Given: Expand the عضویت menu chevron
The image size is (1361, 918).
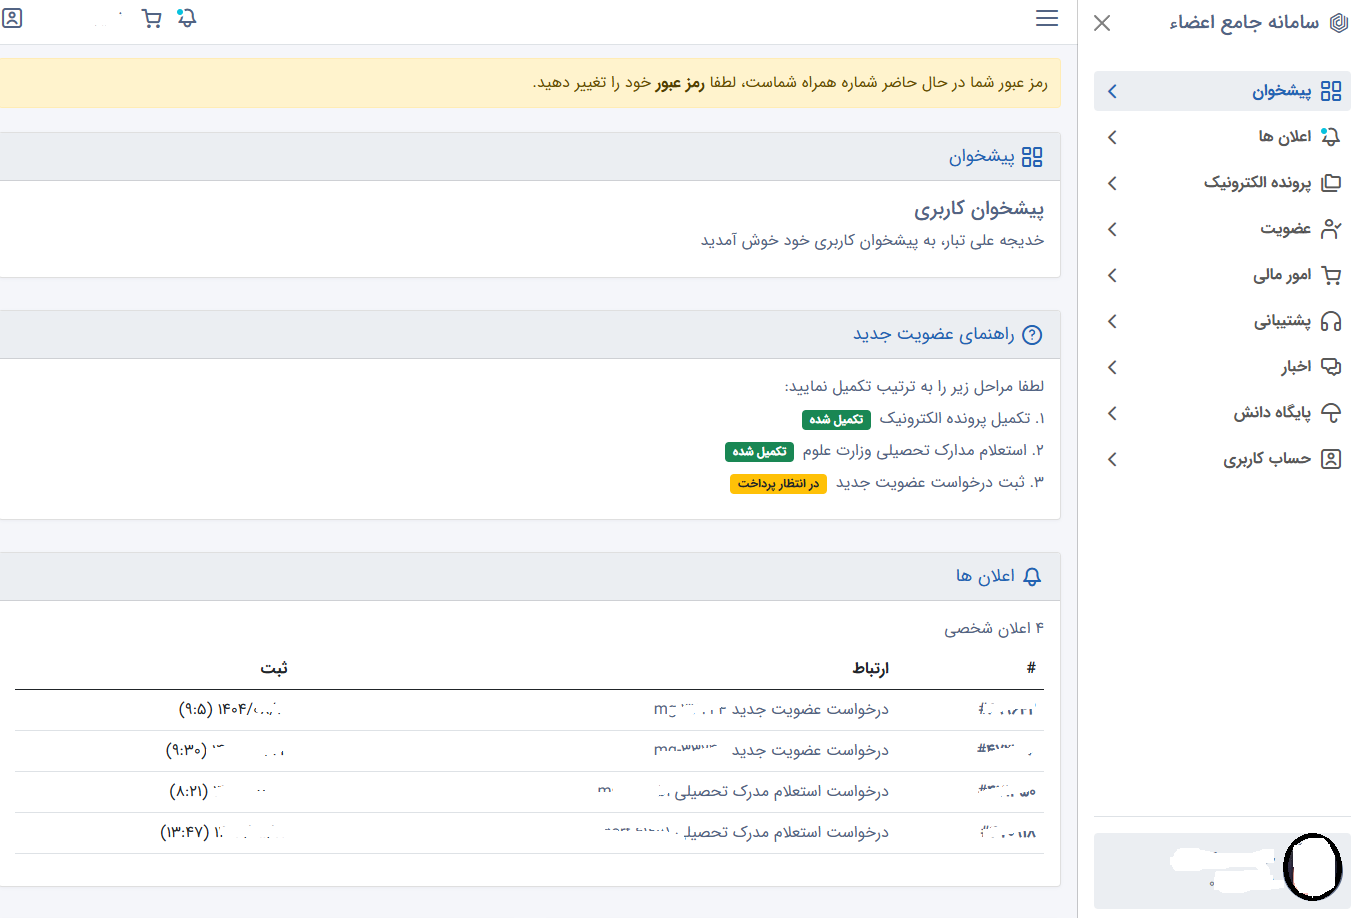Looking at the screenshot, I should (1112, 229).
